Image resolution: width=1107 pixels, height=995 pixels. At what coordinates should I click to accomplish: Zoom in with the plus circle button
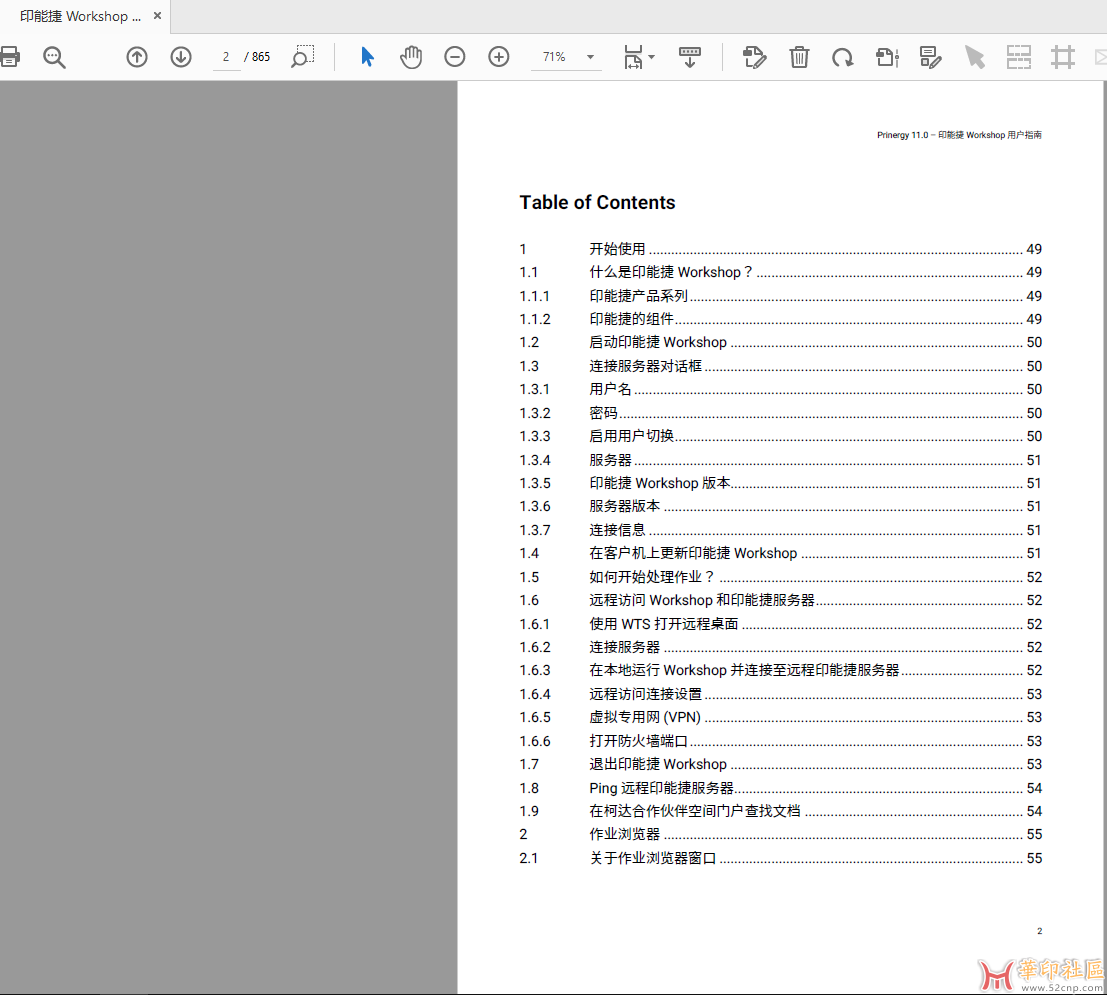pyautogui.click(x=498, y=56)
